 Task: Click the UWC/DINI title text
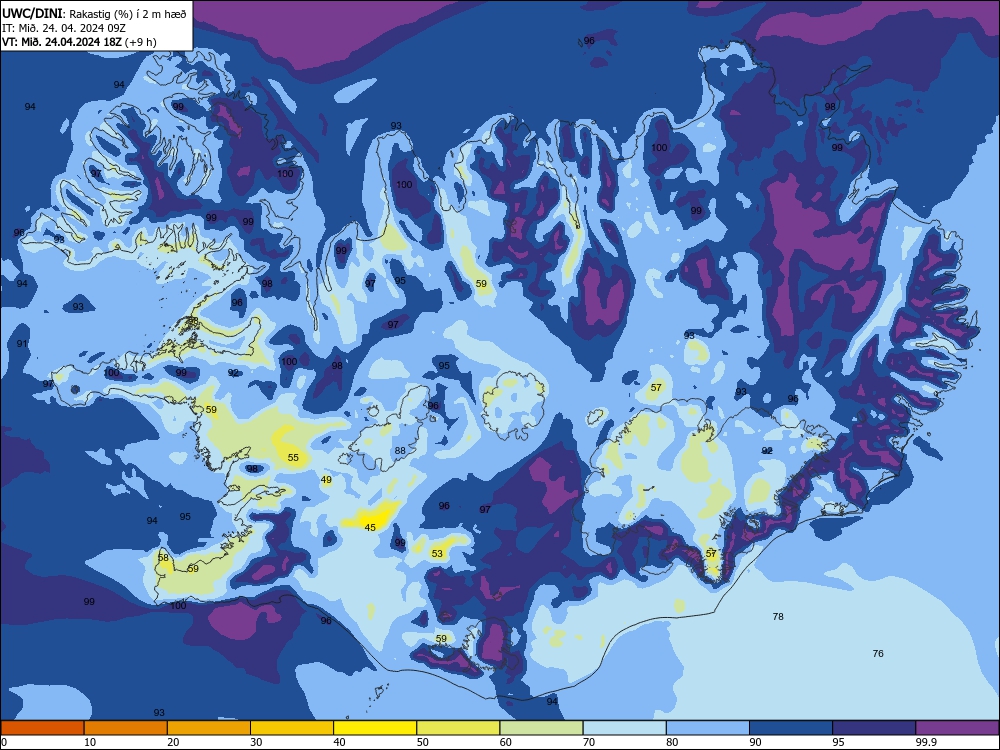[32, 13]
